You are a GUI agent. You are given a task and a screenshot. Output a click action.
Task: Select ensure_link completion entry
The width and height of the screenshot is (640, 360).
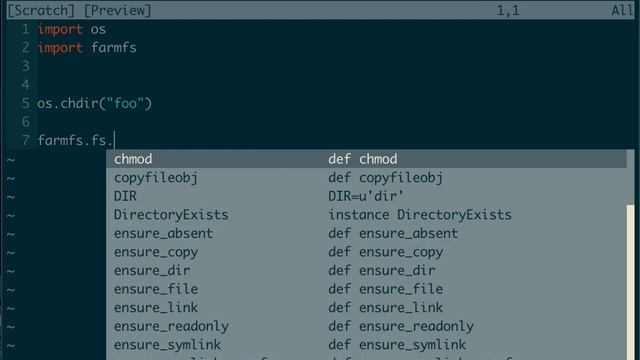[156, 308]
